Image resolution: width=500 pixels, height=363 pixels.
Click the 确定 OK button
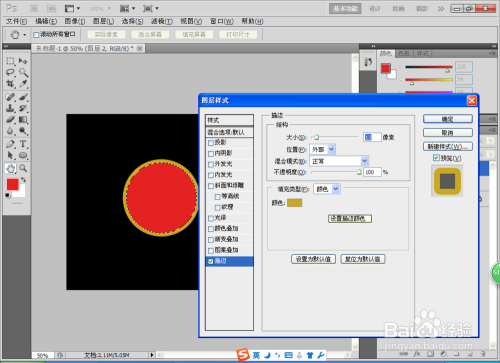click(x=447, y=119)
